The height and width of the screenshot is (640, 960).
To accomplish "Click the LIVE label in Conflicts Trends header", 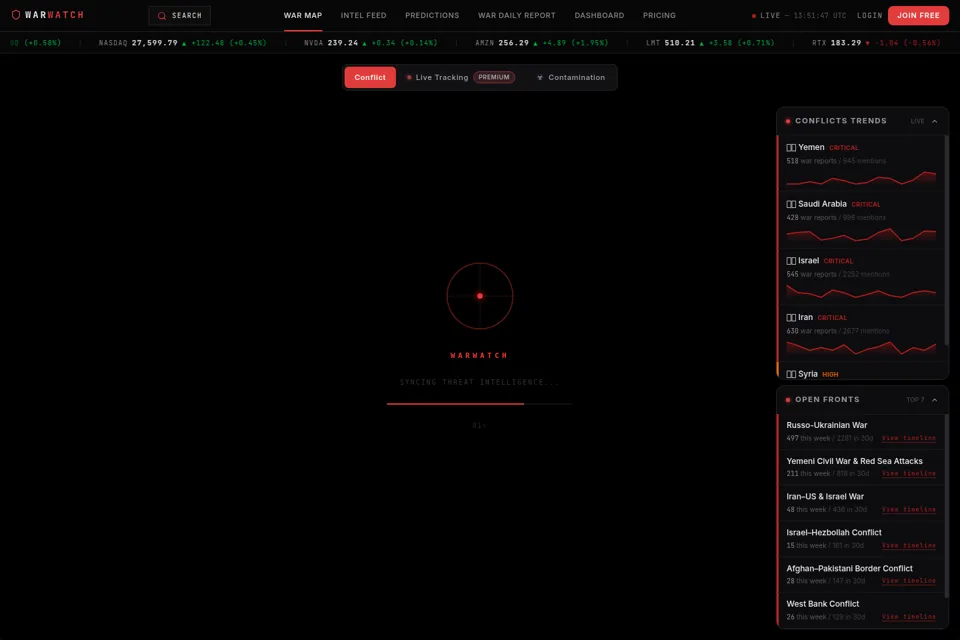I will 917,121.
